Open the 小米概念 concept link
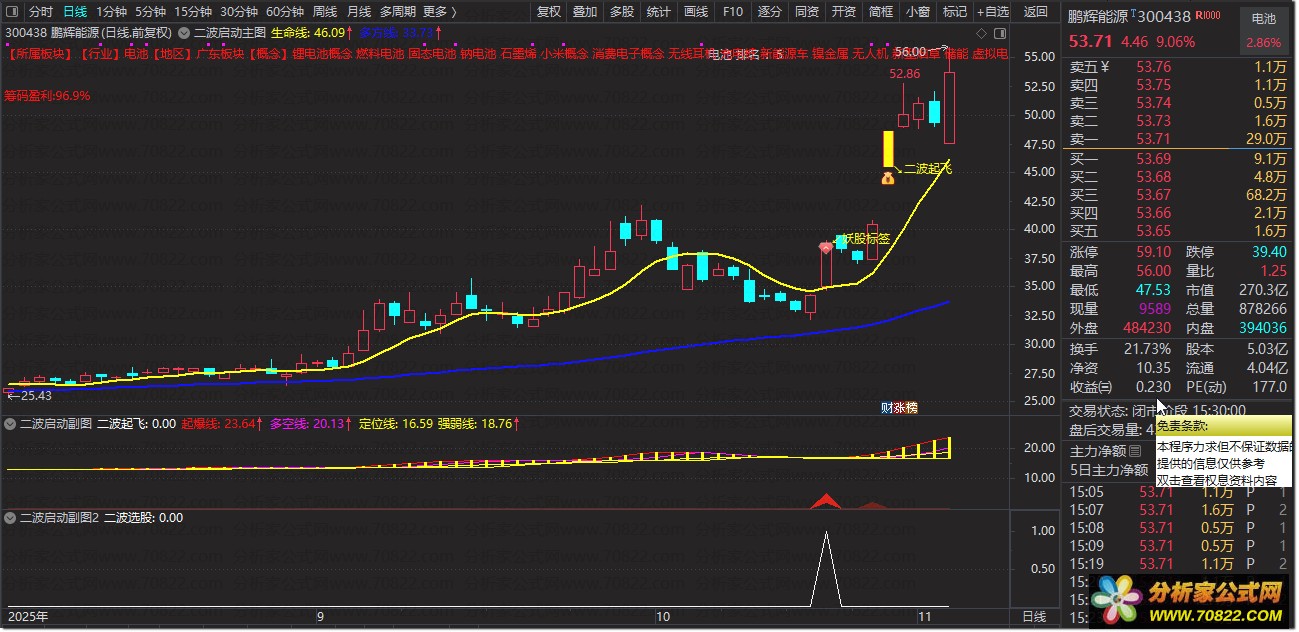 (564, 53)
